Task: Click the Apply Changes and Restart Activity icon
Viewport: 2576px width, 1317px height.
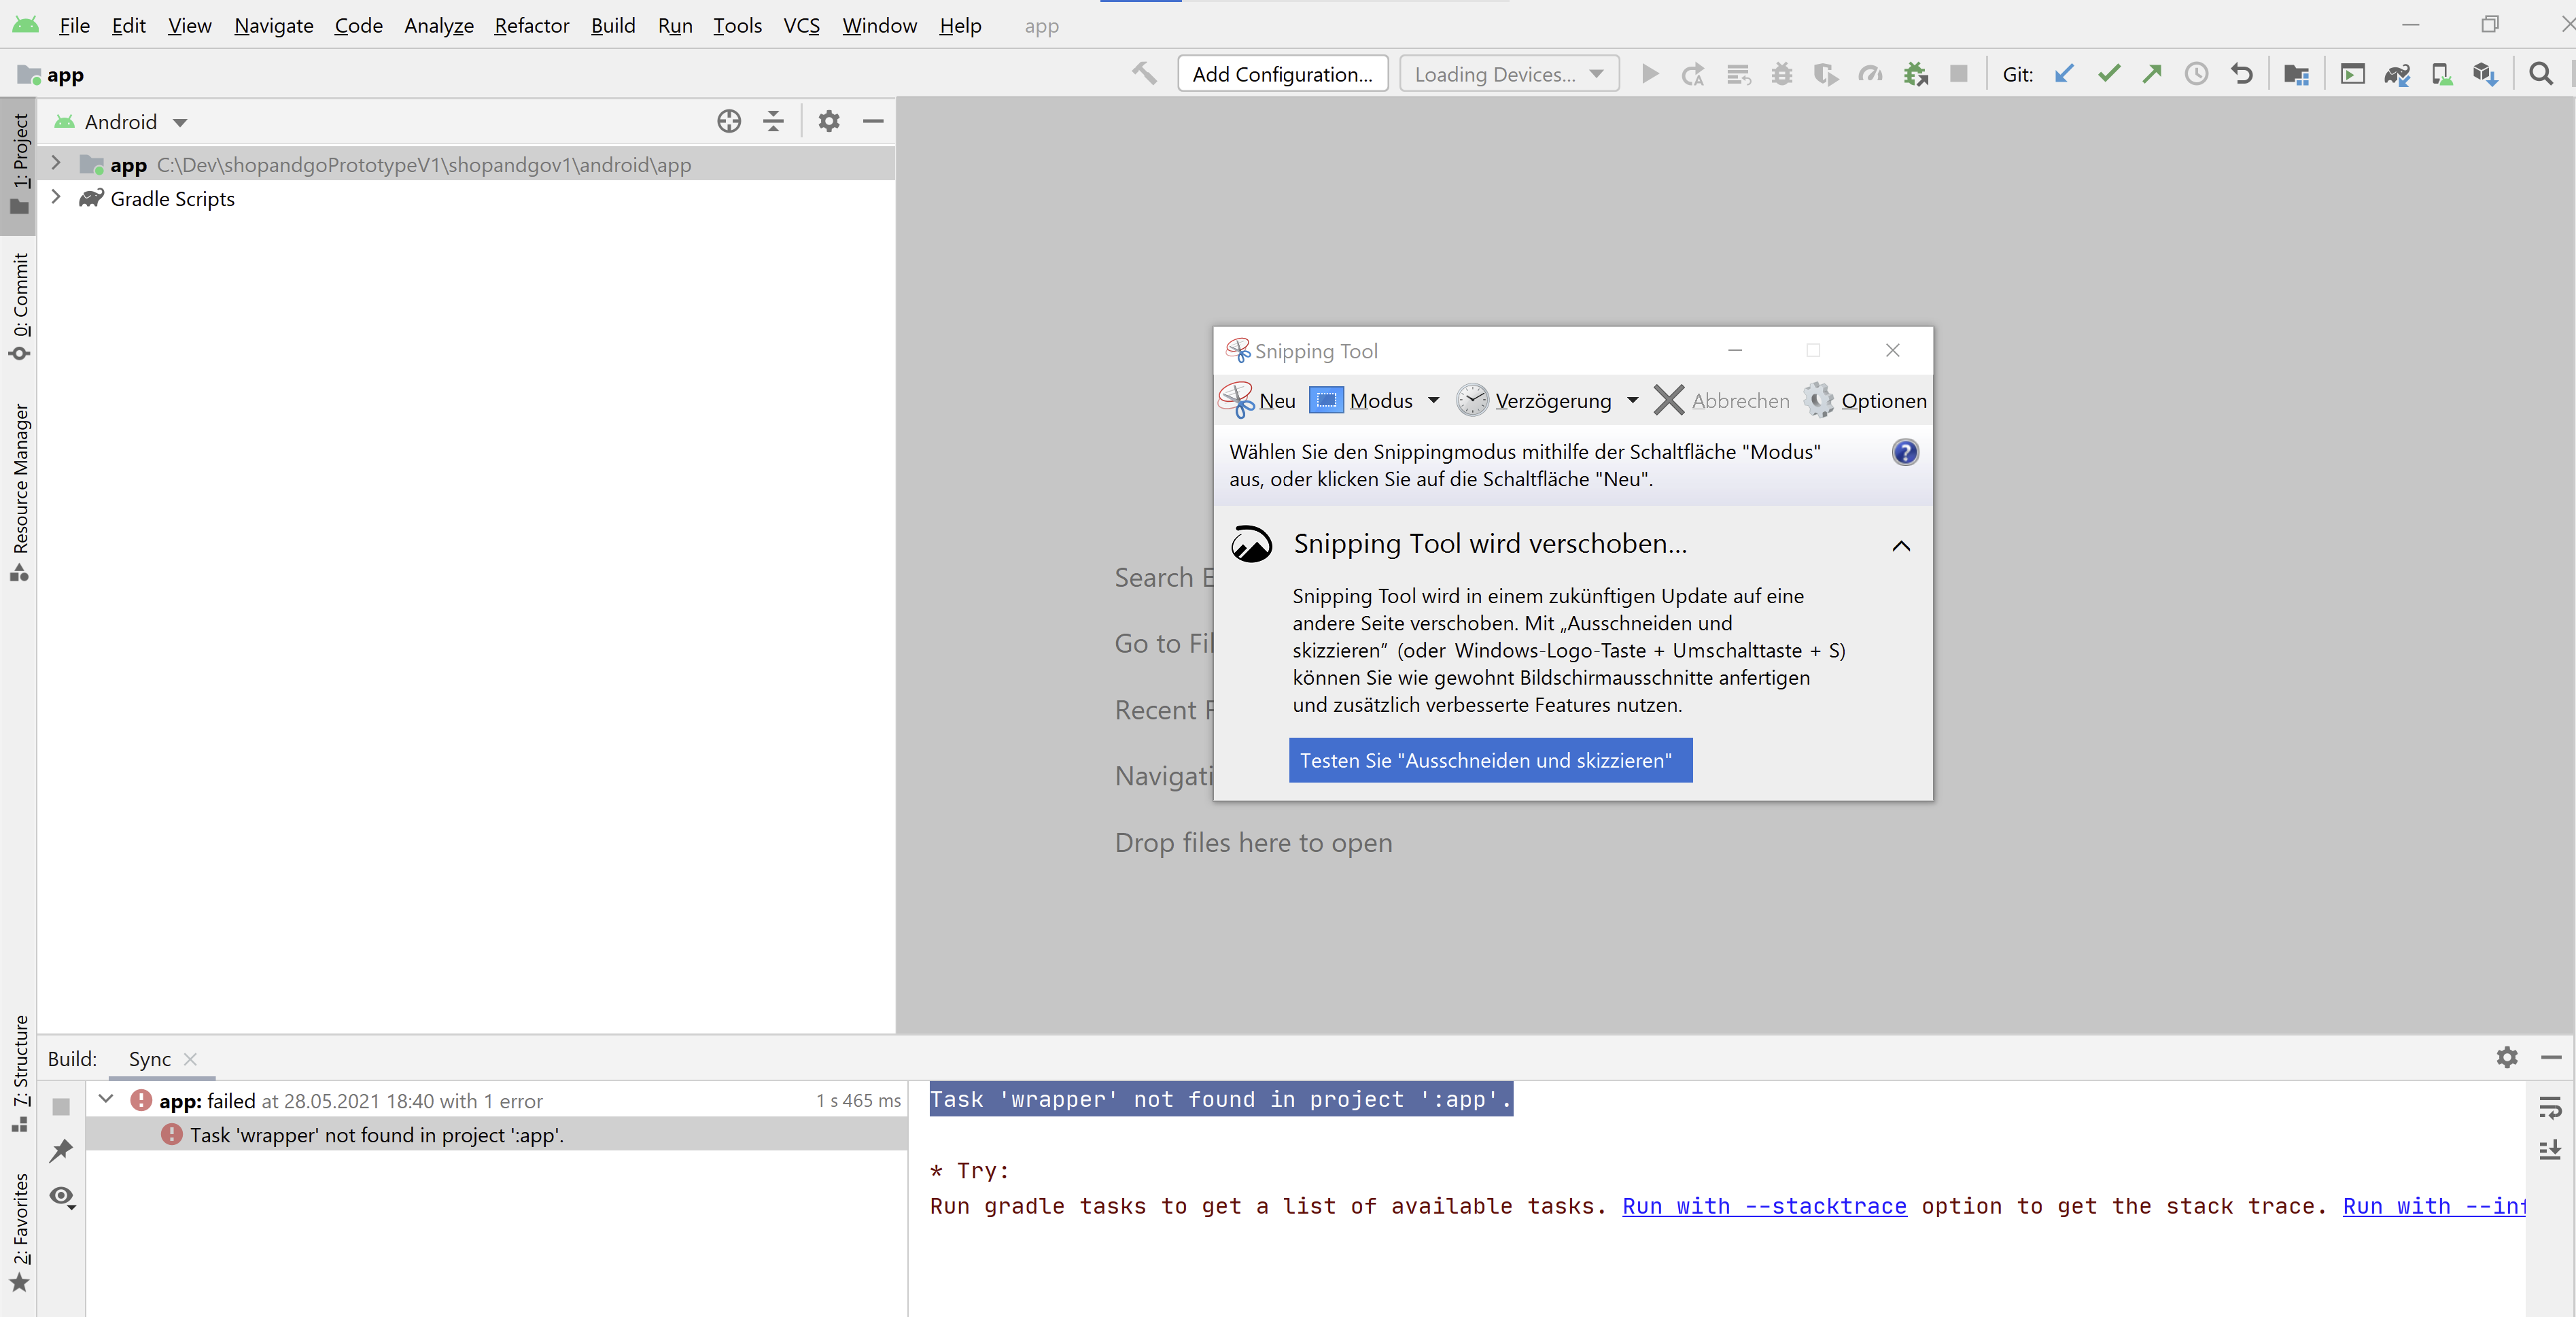Action: pos(1692,74)
